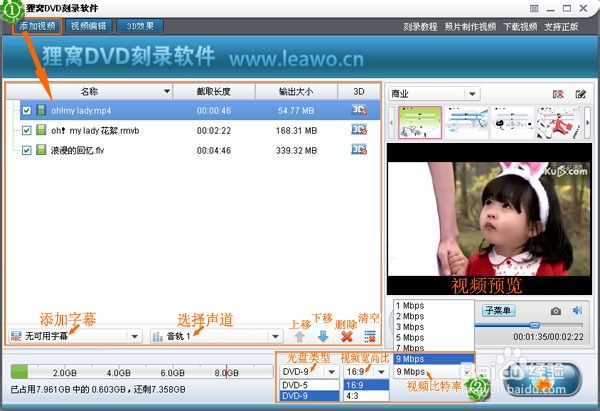
Task: Choose 16:9 in the aspect ratio list
Action: (366, 385)
